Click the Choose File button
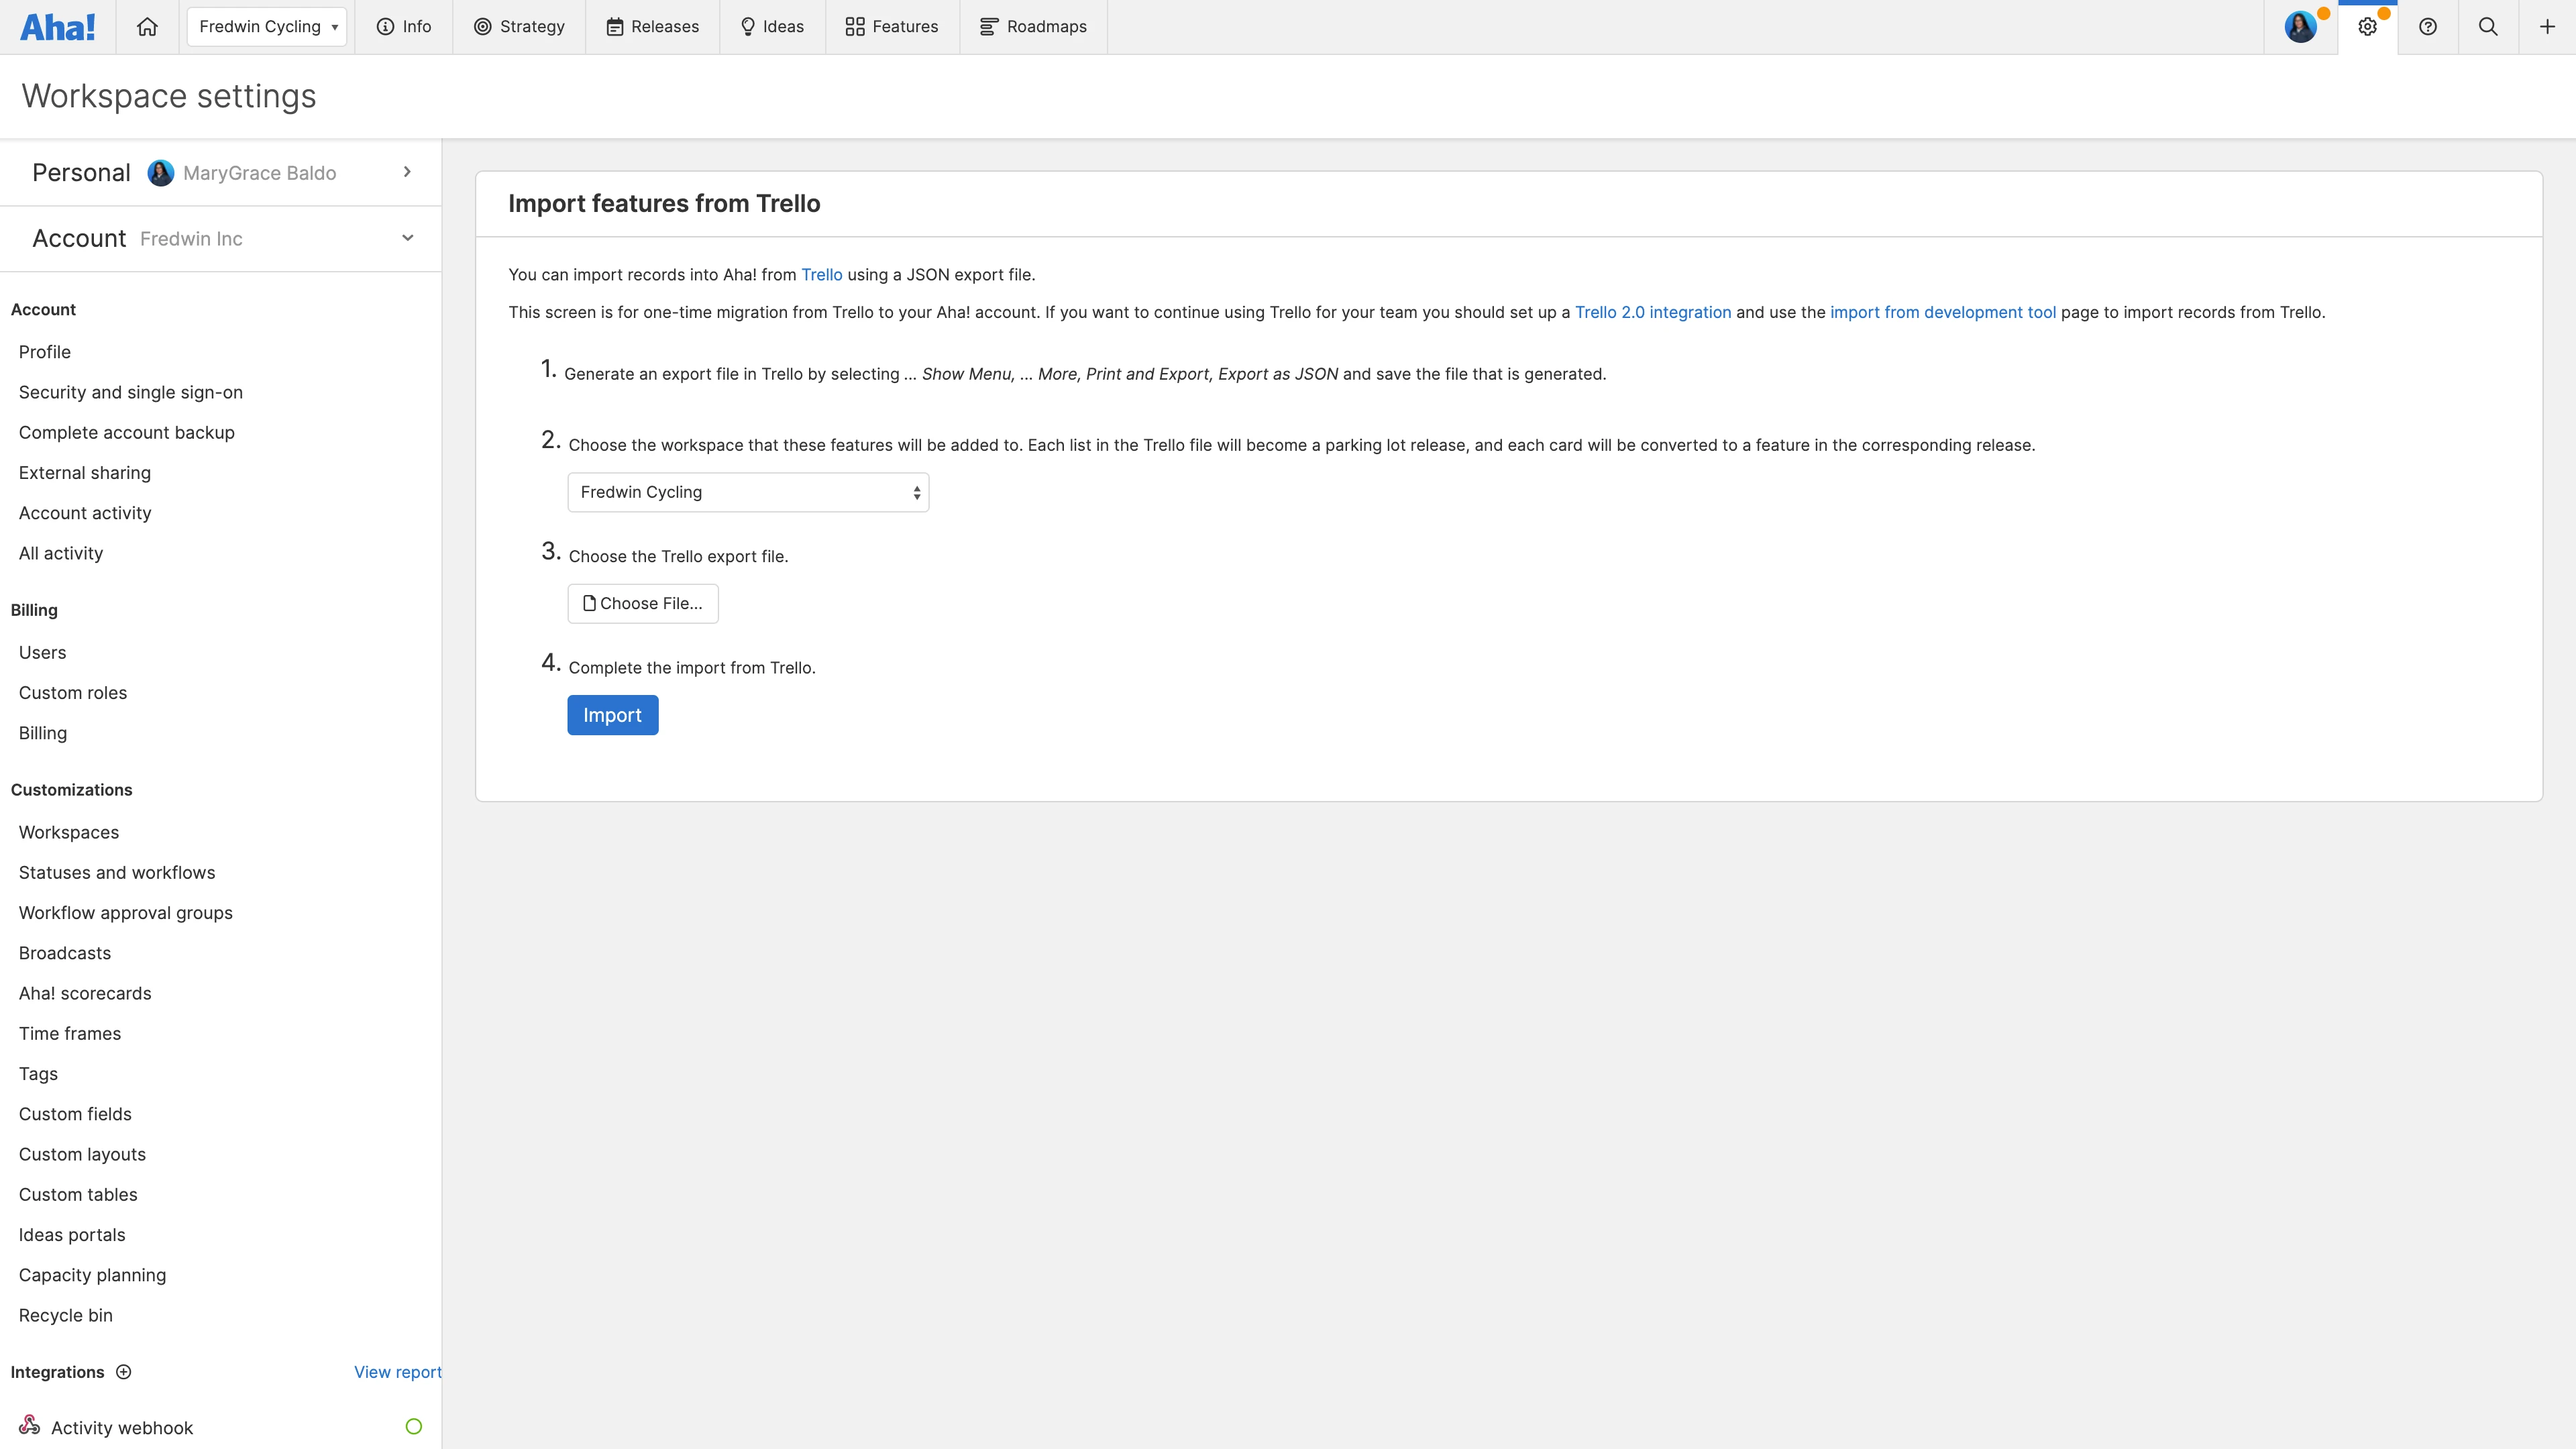The height and width of the screenshot is (1449, 2576). (x=643, y=603)
